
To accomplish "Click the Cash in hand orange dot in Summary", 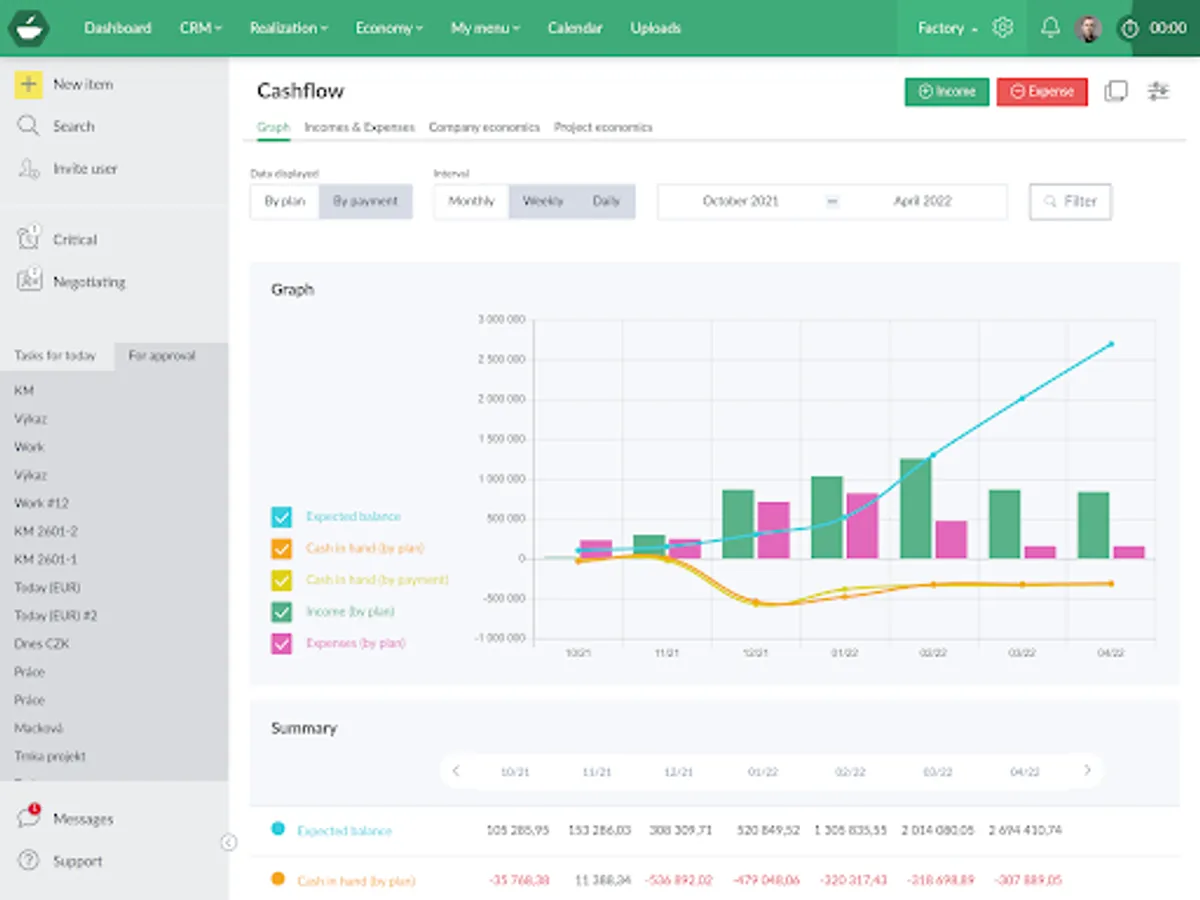I will [x=278, y=879].
